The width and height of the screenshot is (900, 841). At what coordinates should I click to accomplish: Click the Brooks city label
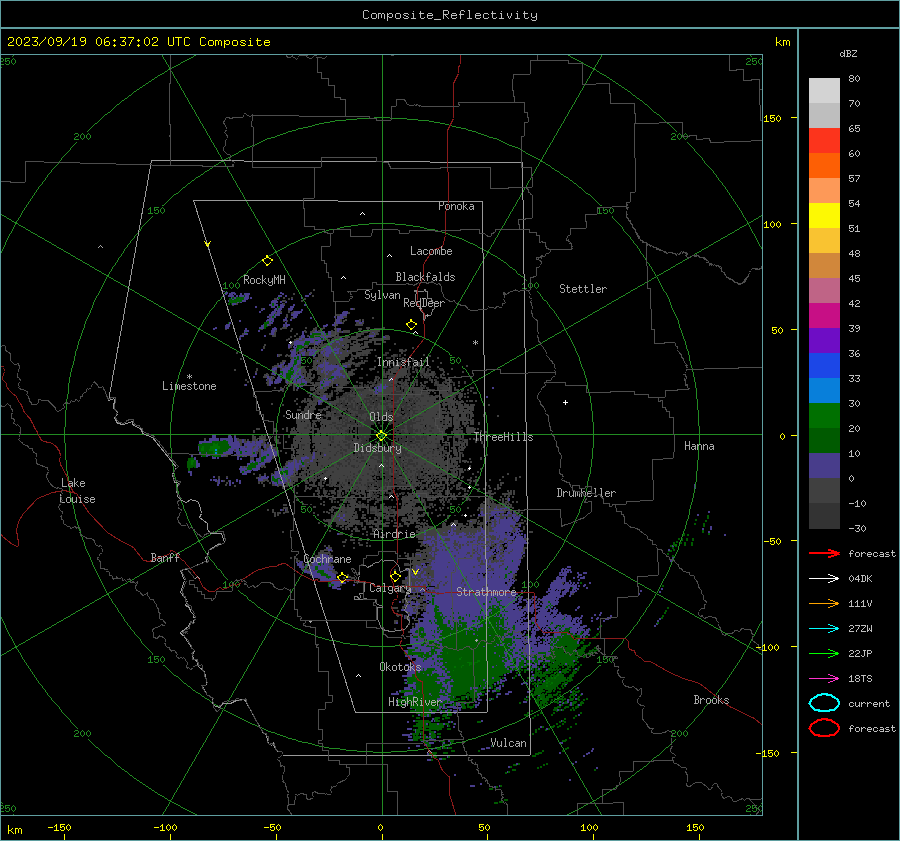click(x=711, y=700)
